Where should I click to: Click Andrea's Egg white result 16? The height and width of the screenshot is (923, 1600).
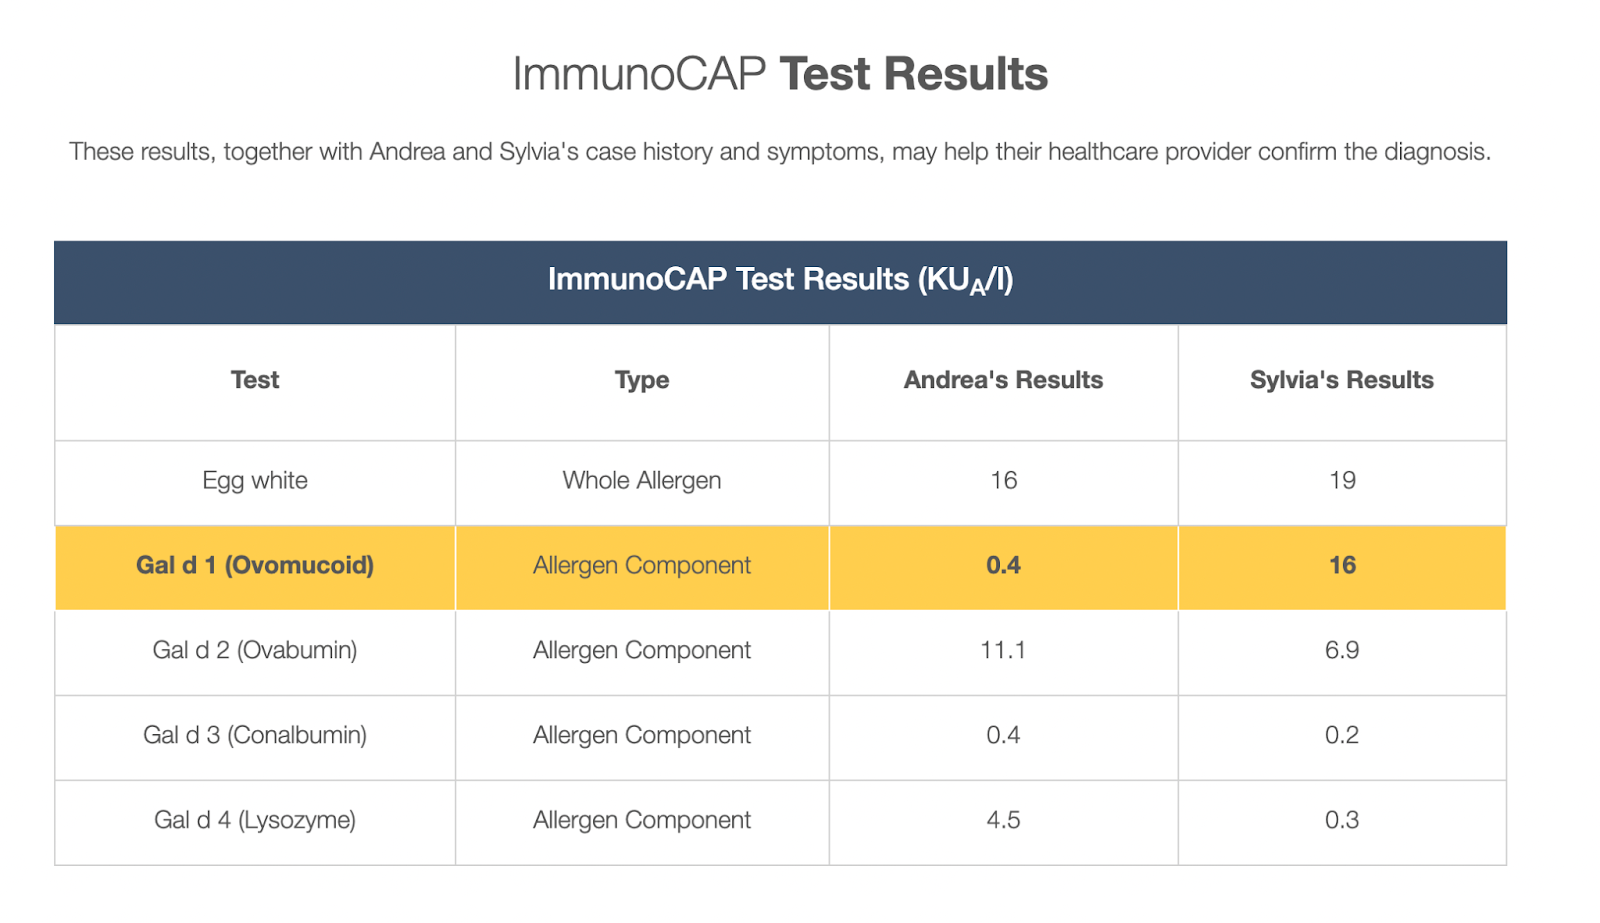[x=1004, y=481]
